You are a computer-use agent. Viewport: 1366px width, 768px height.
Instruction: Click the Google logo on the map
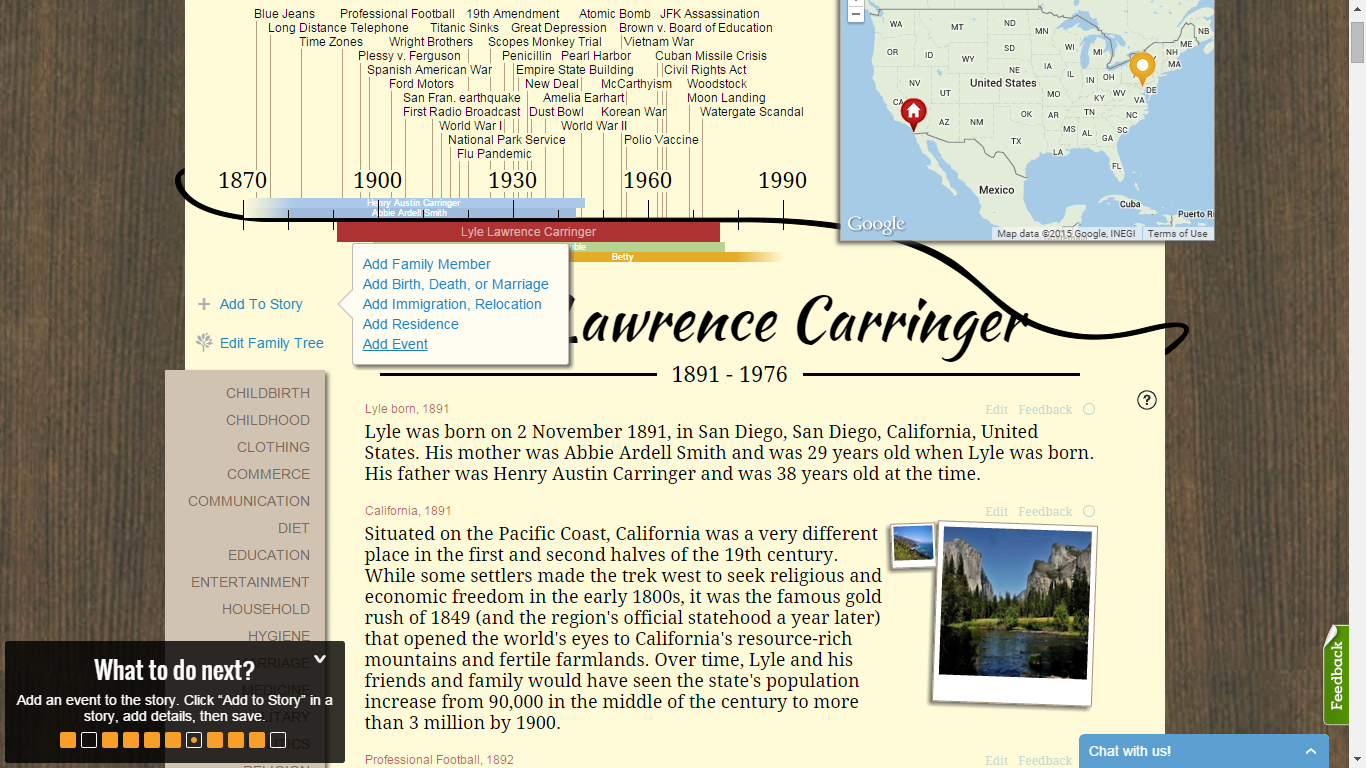tap(876, 224)
